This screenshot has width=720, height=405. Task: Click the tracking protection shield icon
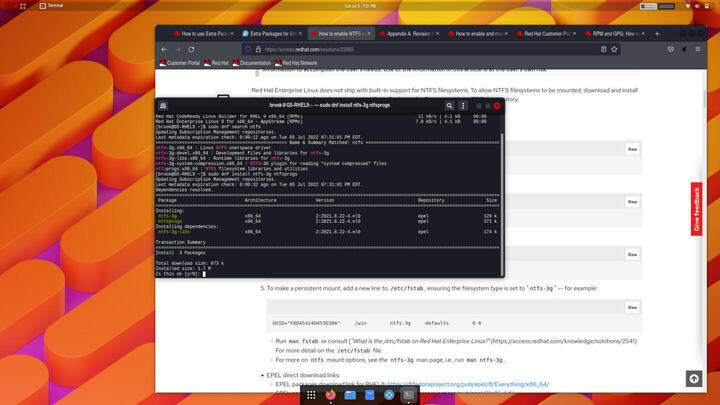point(248,49)
